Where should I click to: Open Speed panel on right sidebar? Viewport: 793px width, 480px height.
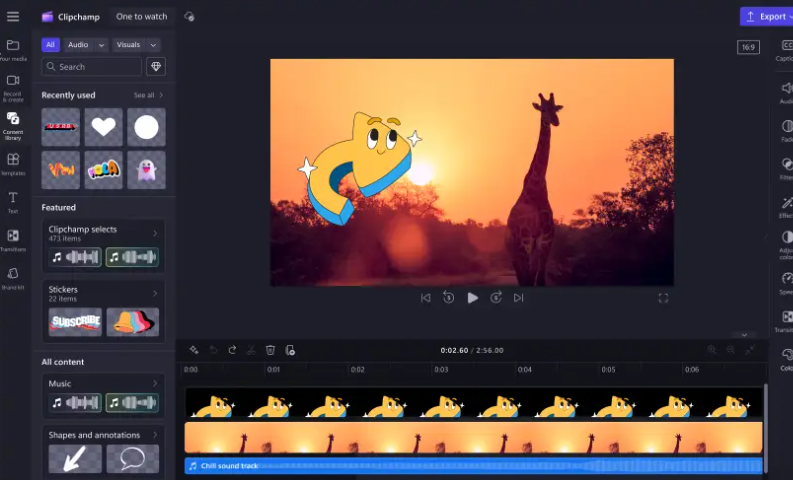click(785, 283)
